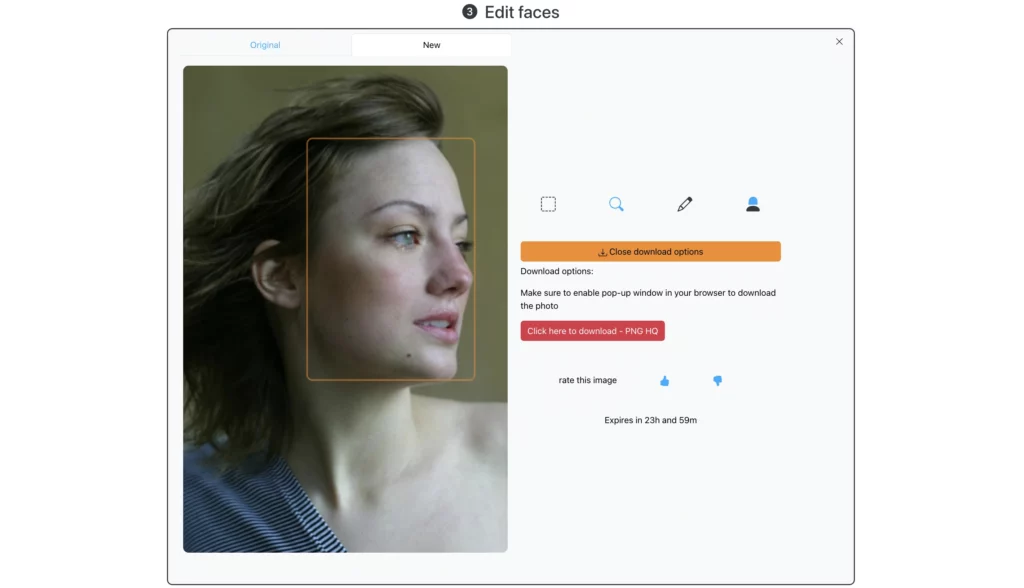Click the download arrow icon on the orange button
Screen dimensions: 1024x588
pos(601,250)
